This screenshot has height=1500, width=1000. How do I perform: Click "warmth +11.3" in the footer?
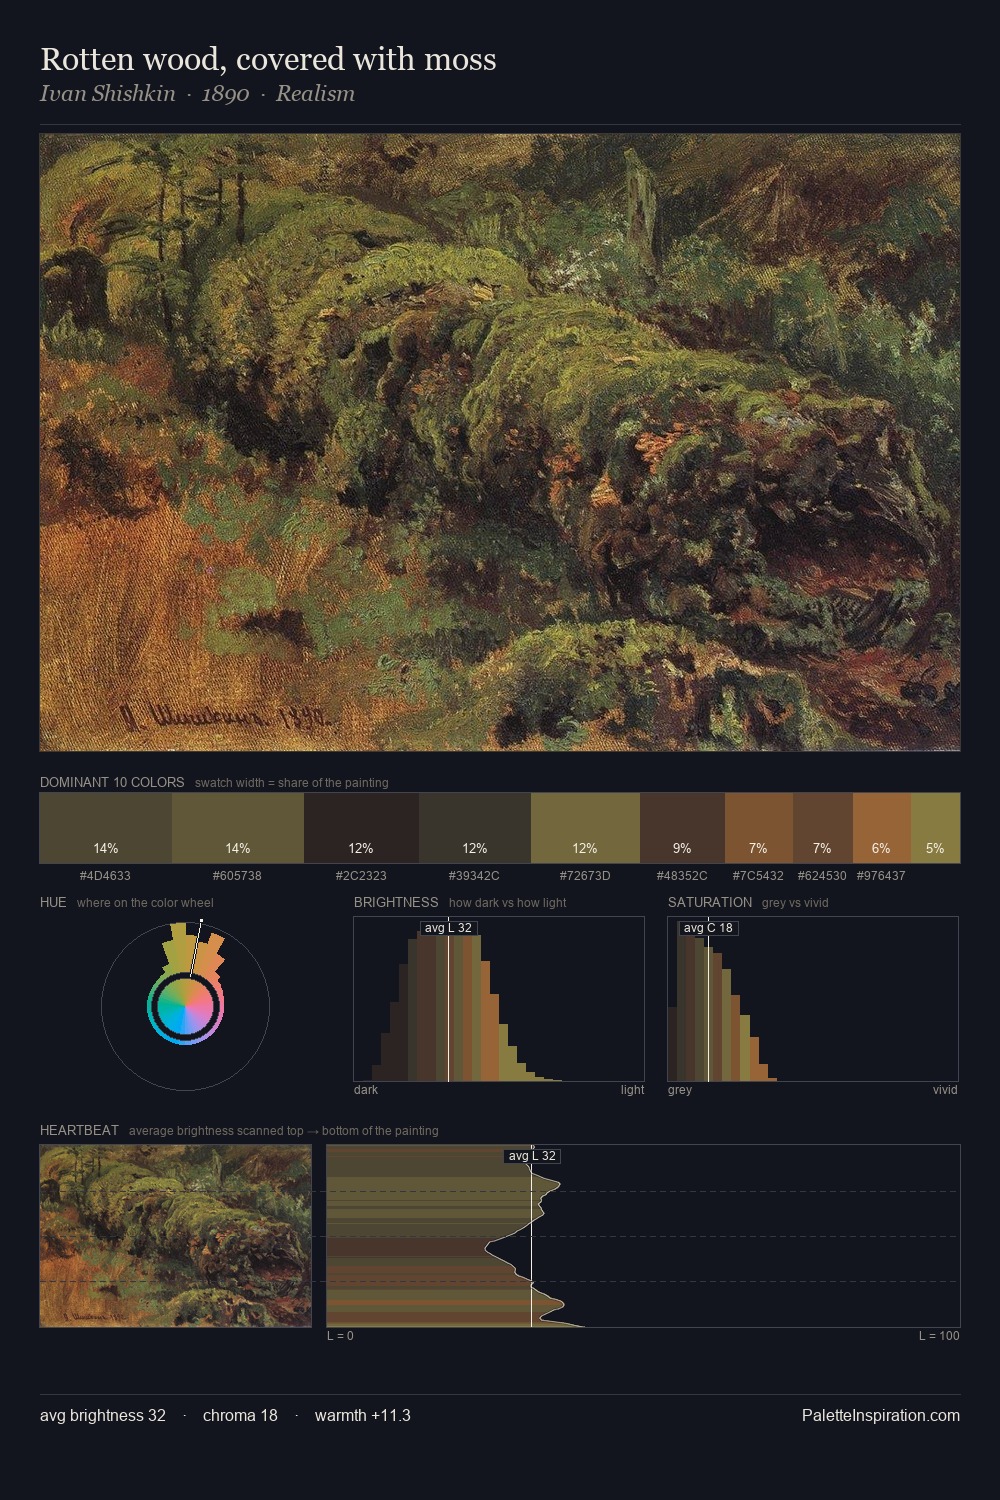click(x=363, y=1415)
